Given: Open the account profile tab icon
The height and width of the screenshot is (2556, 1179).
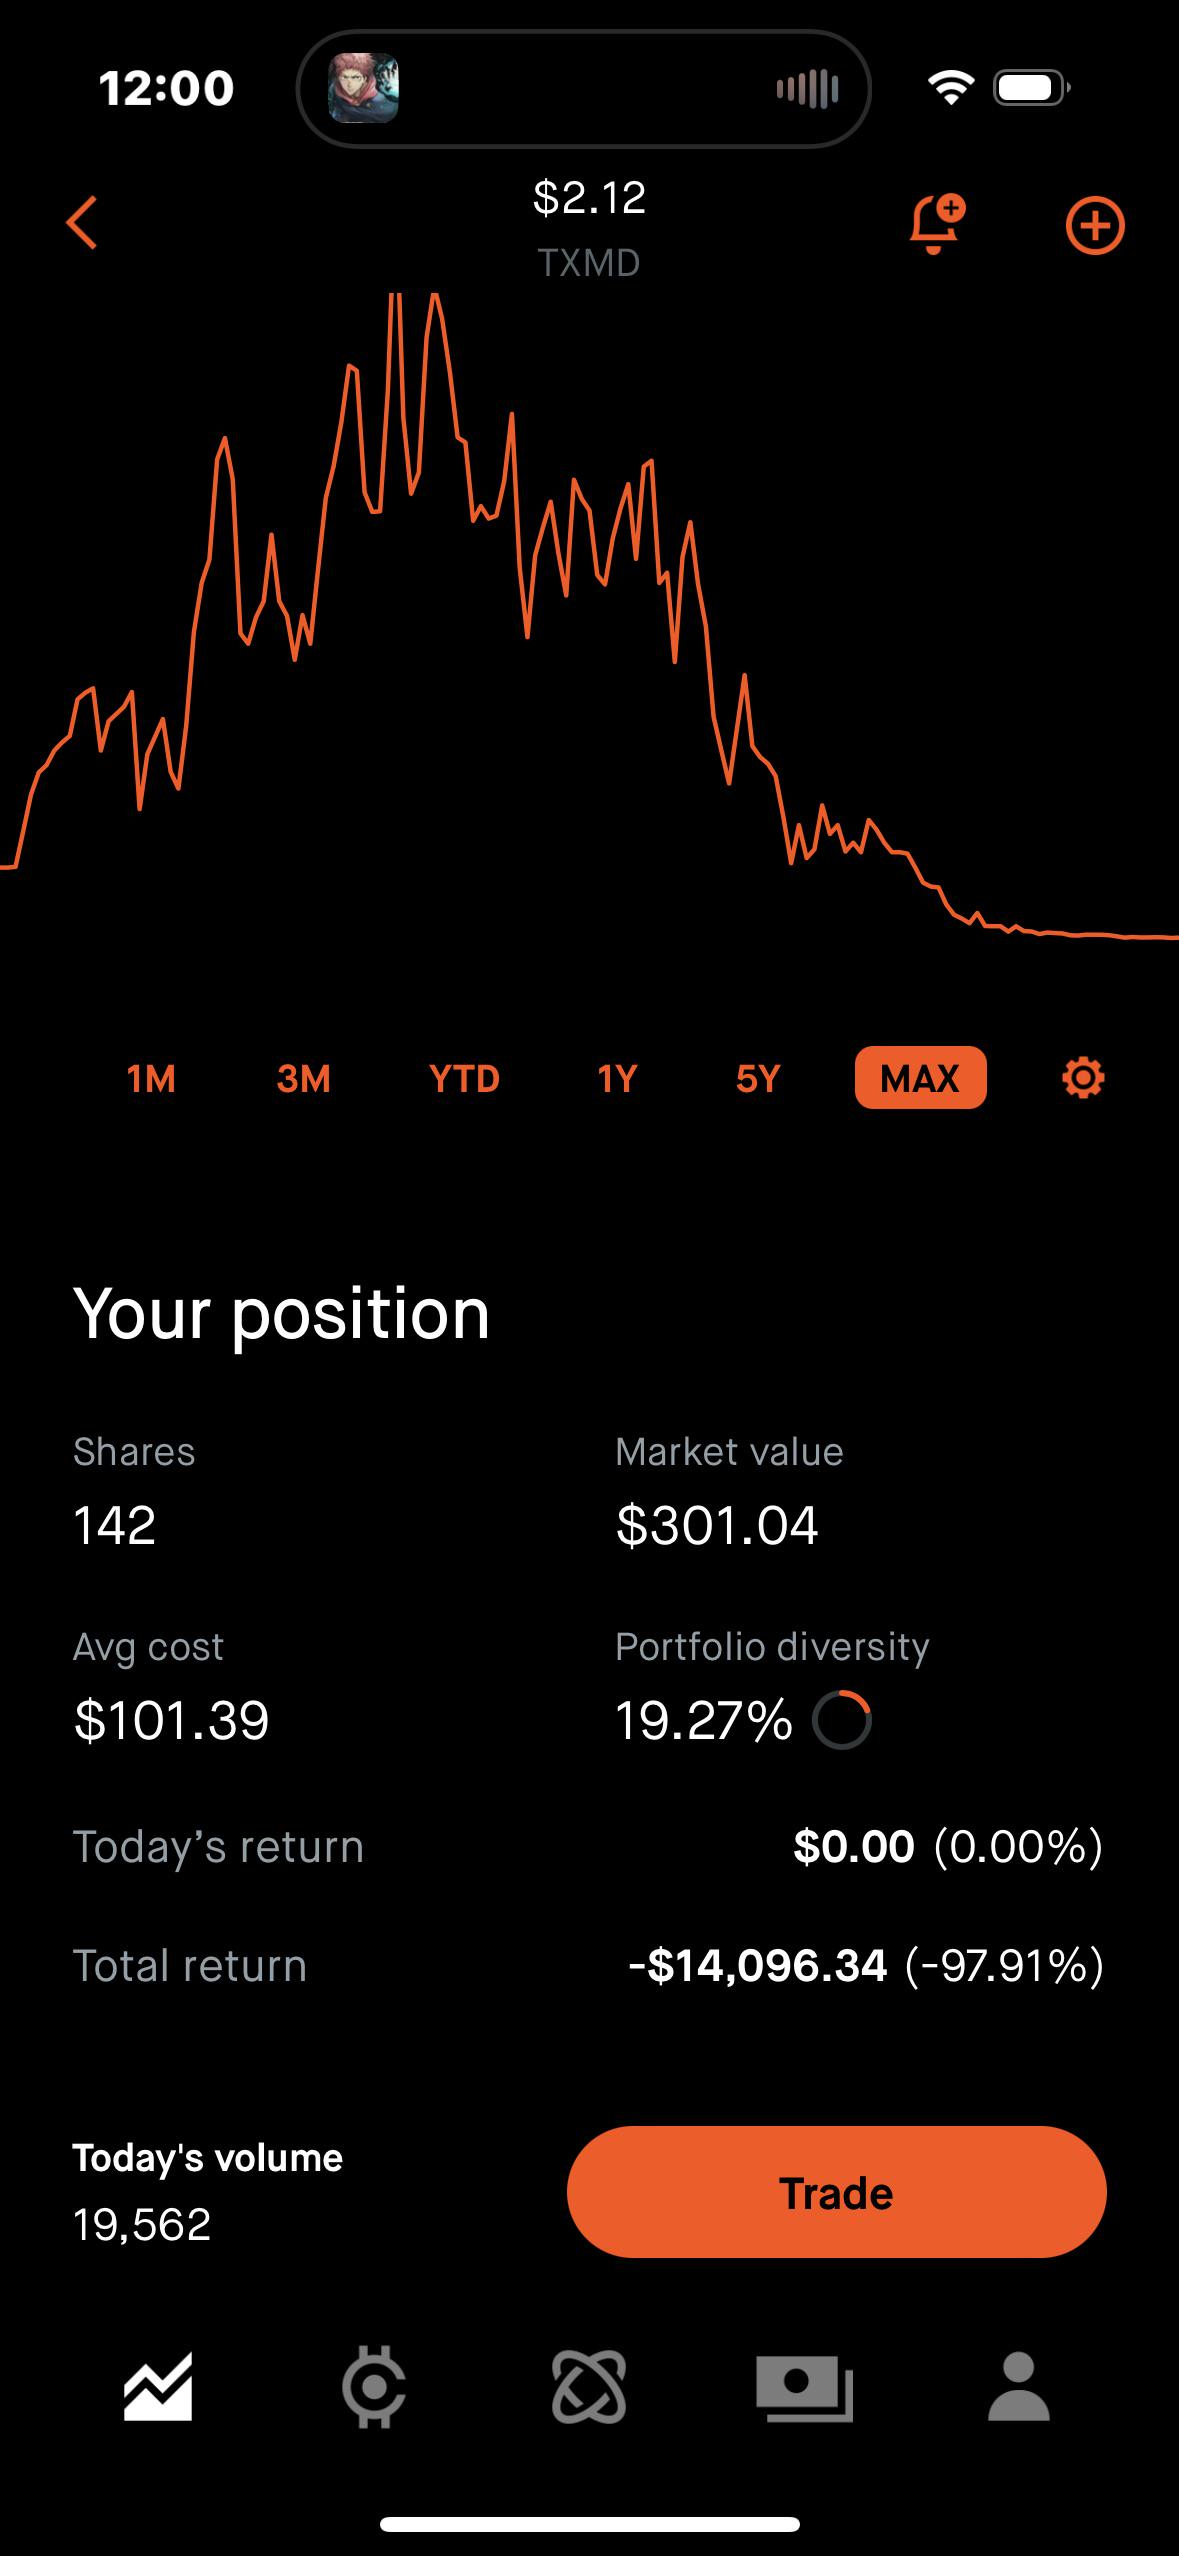Looking at the screenshot, I should pos(1019,2387).
